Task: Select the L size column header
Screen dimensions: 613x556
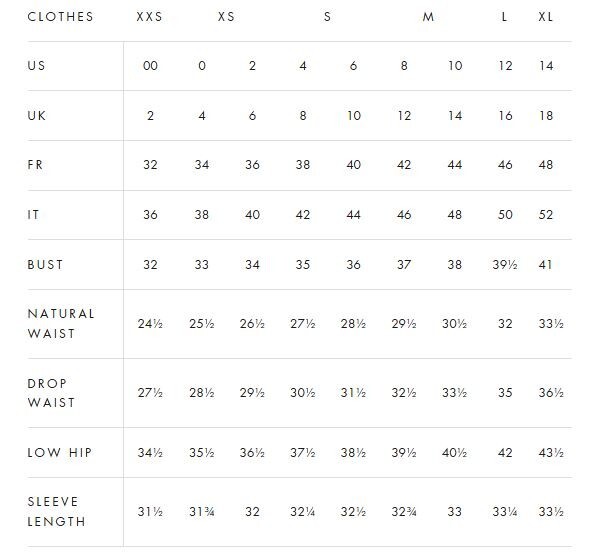Action: 505,17
